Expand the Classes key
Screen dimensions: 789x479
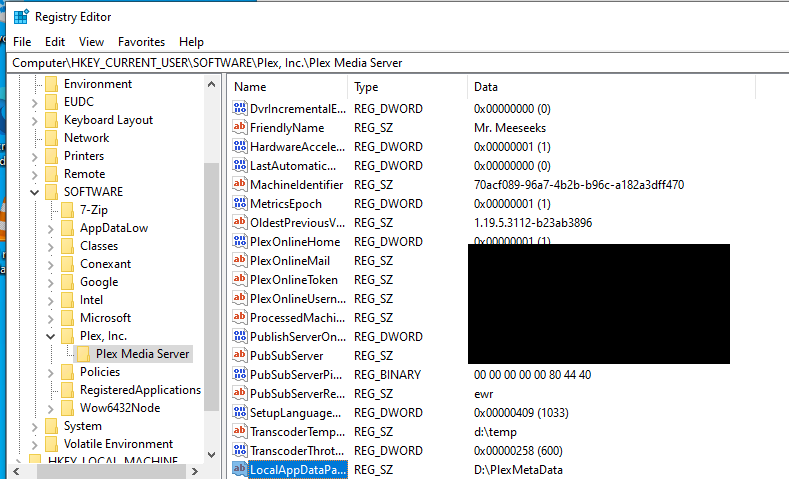(50, 247)
